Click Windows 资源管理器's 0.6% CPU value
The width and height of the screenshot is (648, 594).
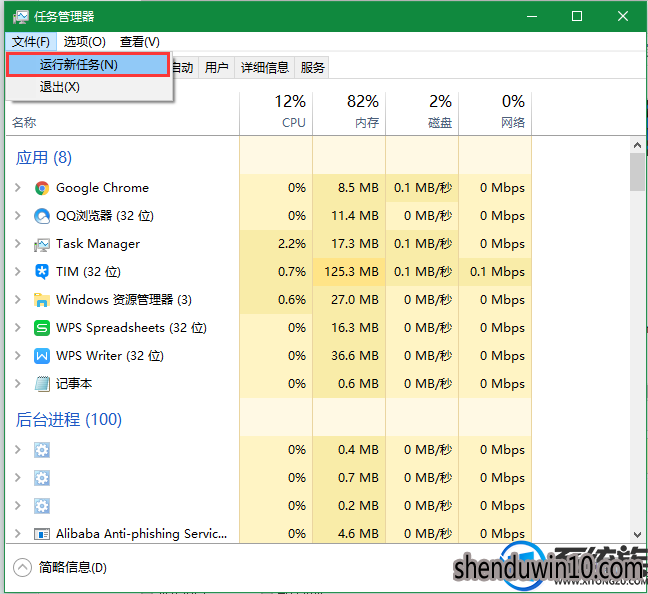[292, 300]
